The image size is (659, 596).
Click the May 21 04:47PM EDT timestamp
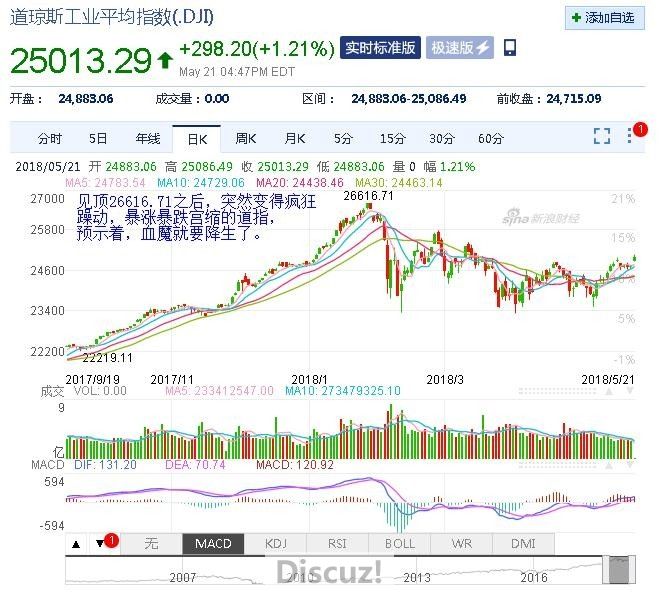pyautogui.click(x=237, y=72)
